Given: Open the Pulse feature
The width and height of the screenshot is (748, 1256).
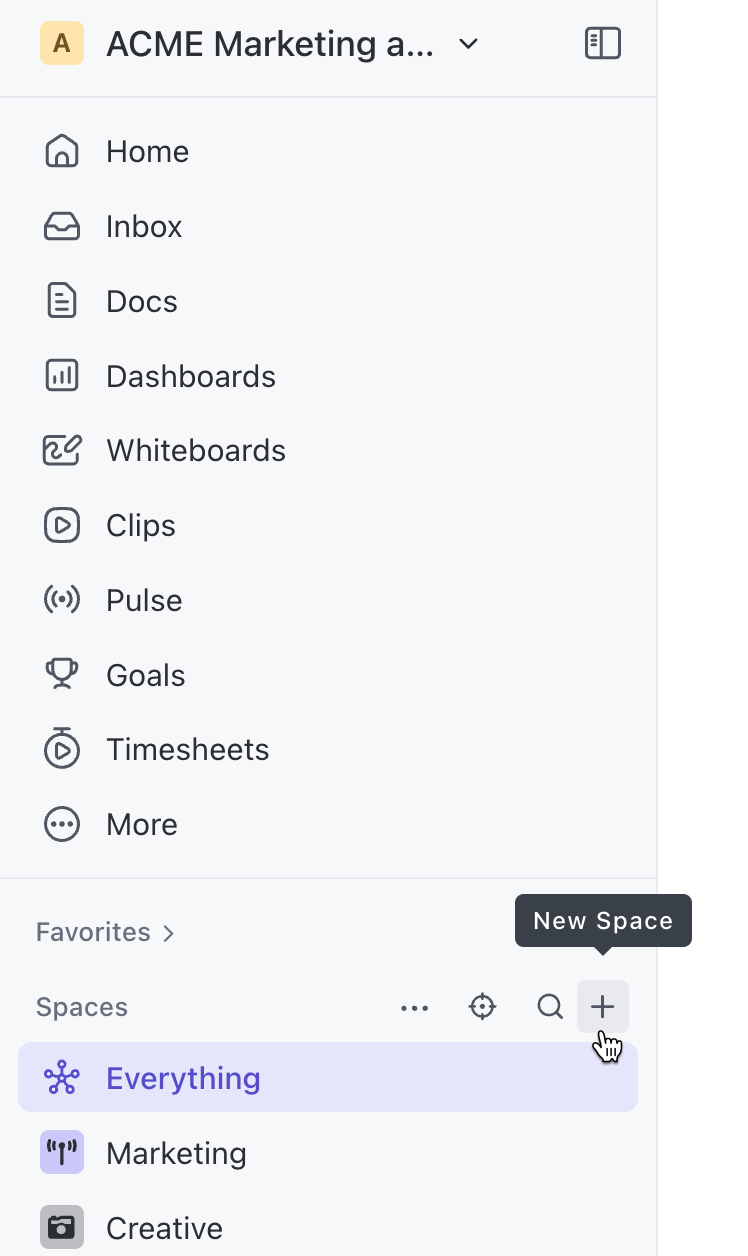Looking at the screenshot, I should tap(144, 600).
